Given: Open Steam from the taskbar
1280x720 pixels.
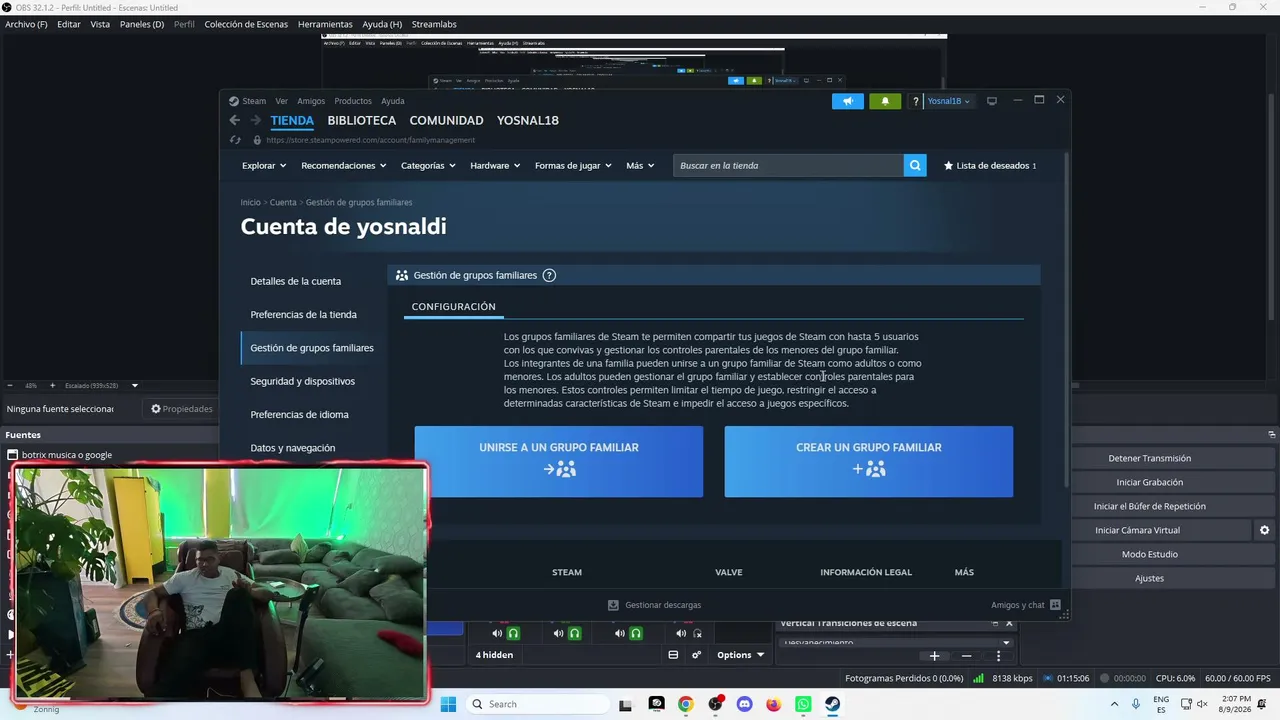Looking at the screenshot, I should 833,704.
